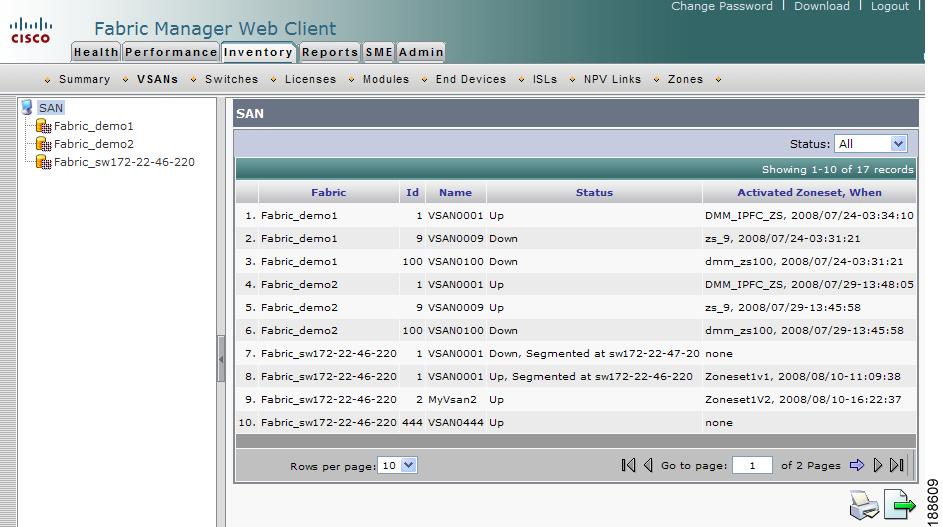Screen dimensions: 943x527
Task: Click the SAN tree root icon
Action: [x=27, y=108]
